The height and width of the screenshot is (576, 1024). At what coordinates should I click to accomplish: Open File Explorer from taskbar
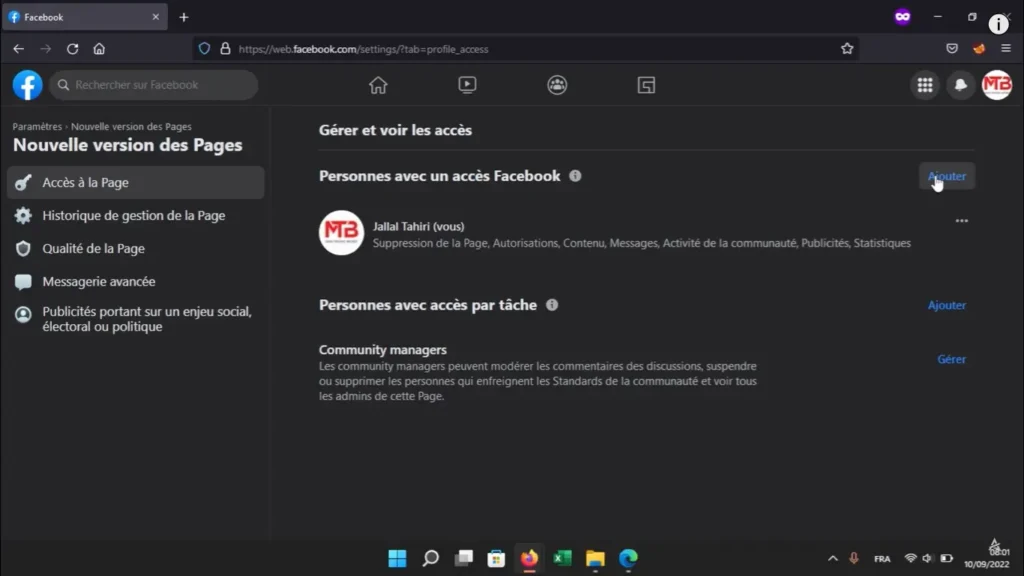(595, 558)
